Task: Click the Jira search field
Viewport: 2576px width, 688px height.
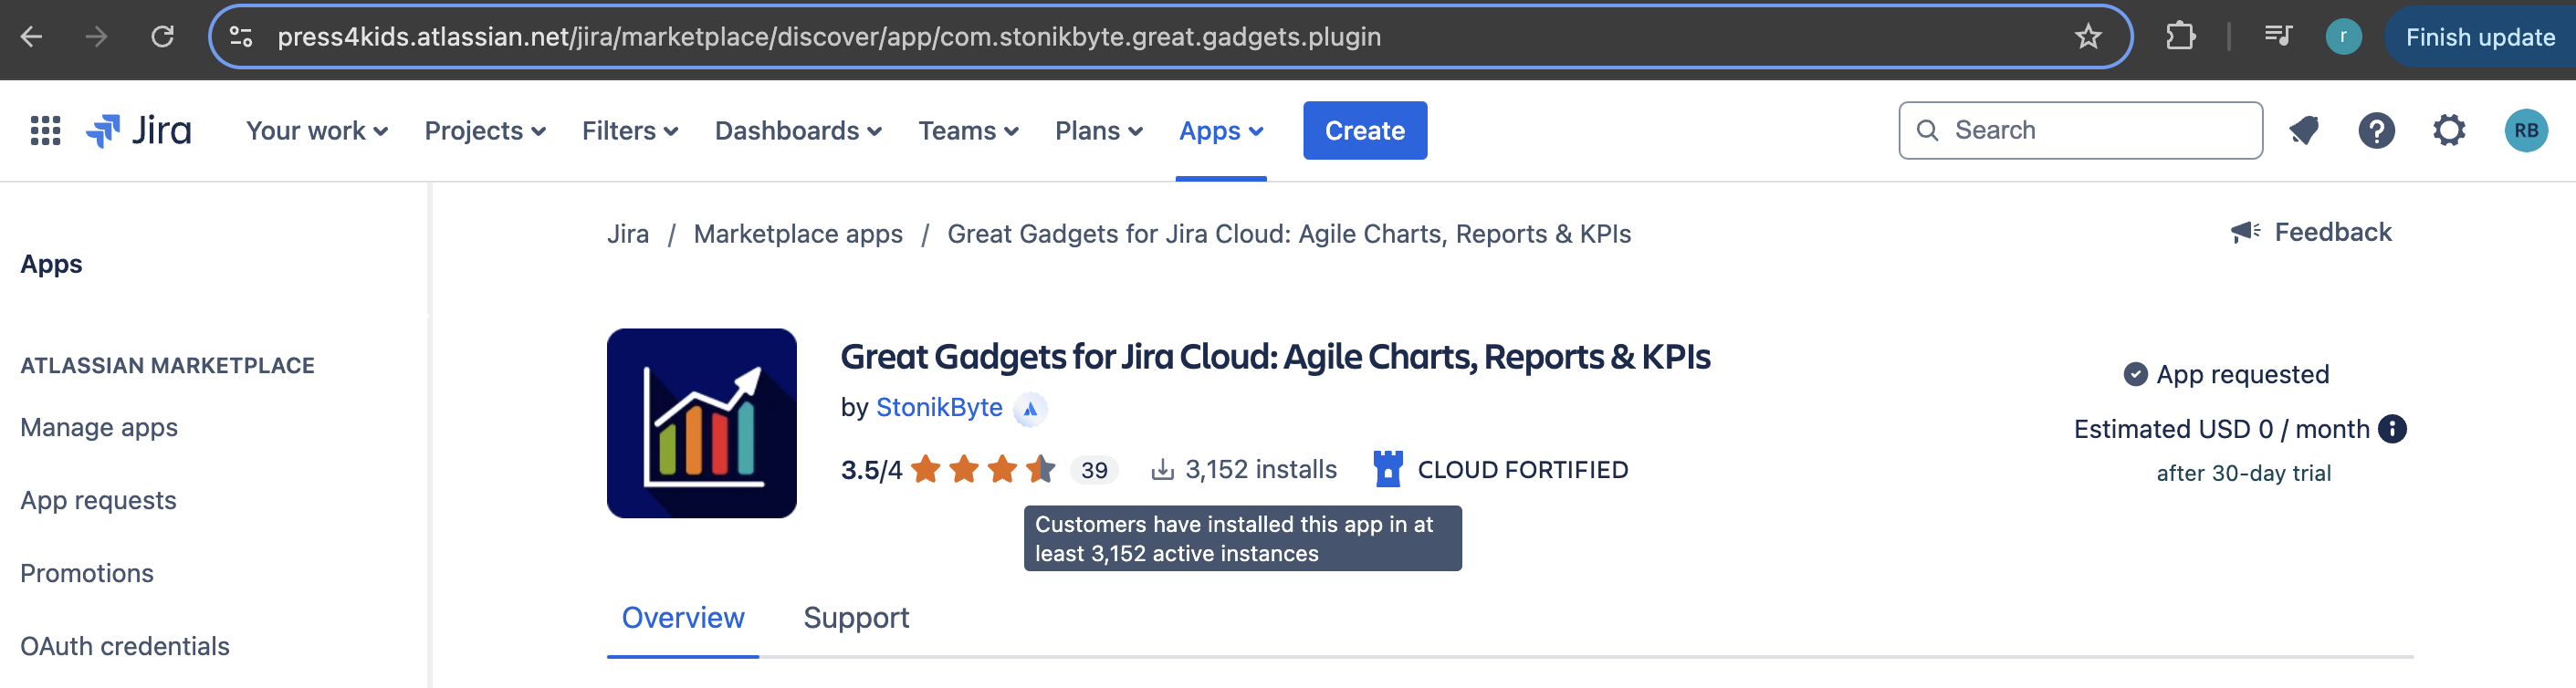Action: 2080,131
